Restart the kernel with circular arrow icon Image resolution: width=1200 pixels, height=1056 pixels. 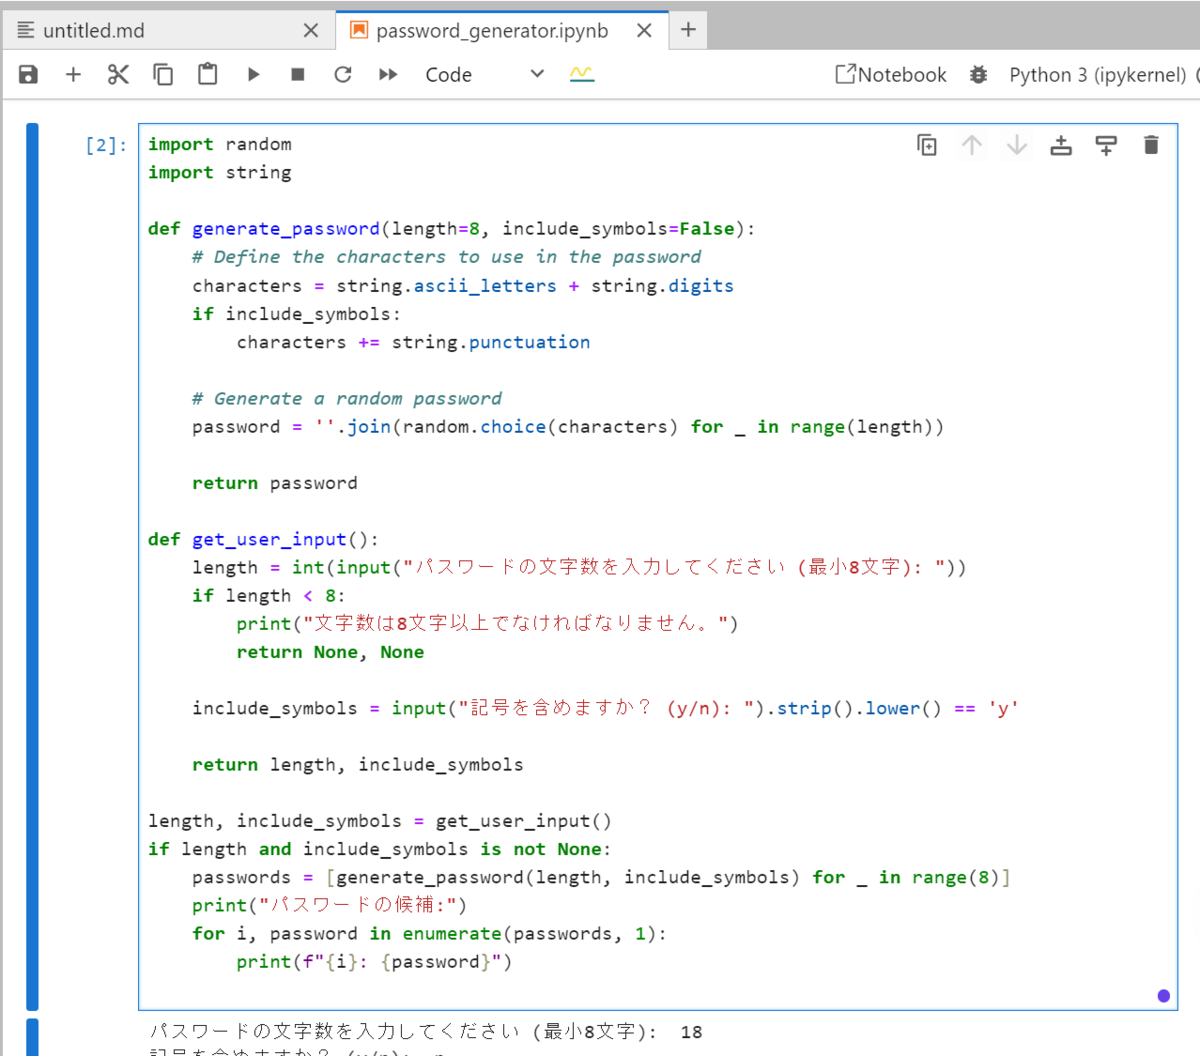click(343, 74)
